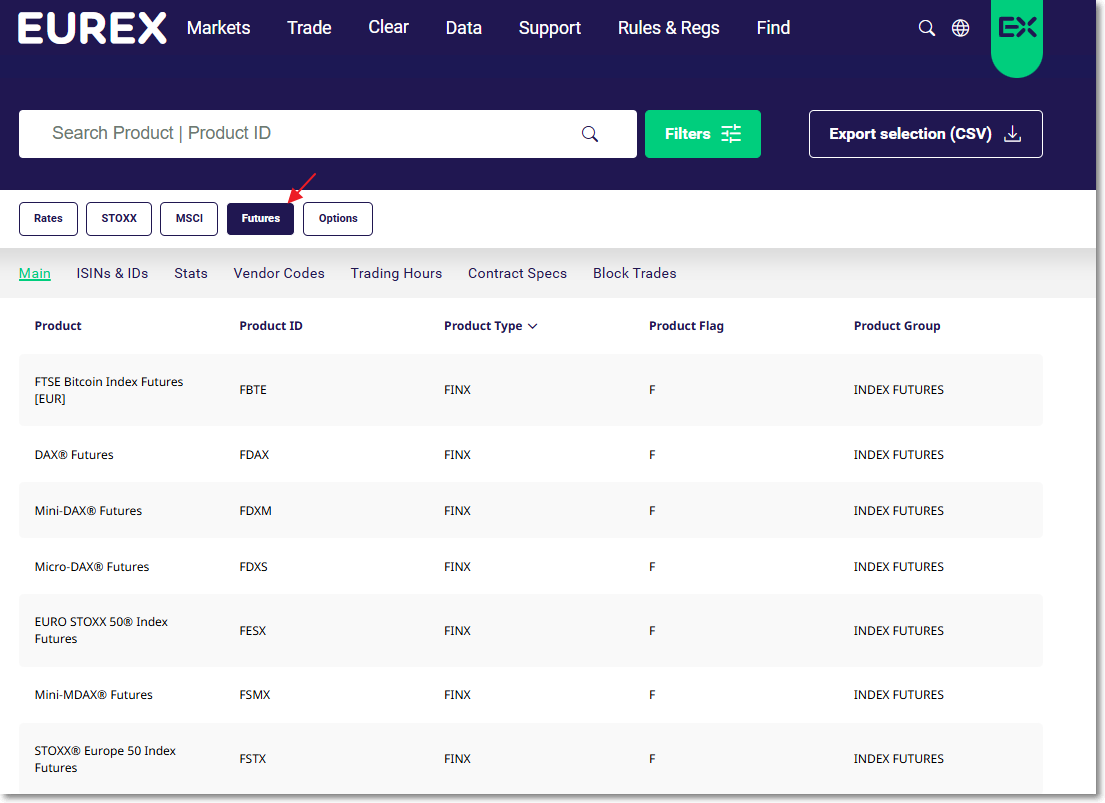Click the Export selection (CSV) button
This screenshot has width=1105, height=803.
coord(925,133)
